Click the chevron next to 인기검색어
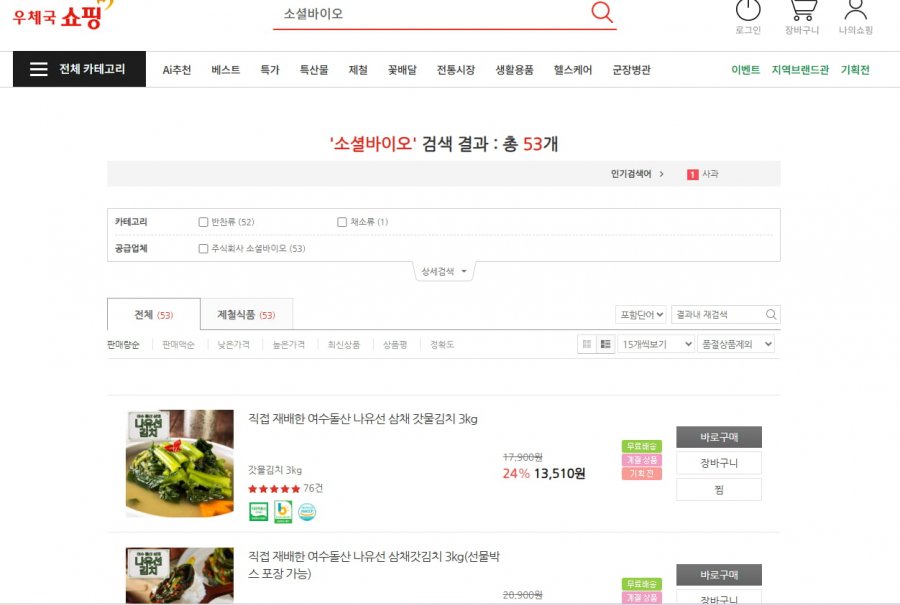900x605 pixels. 661,174
